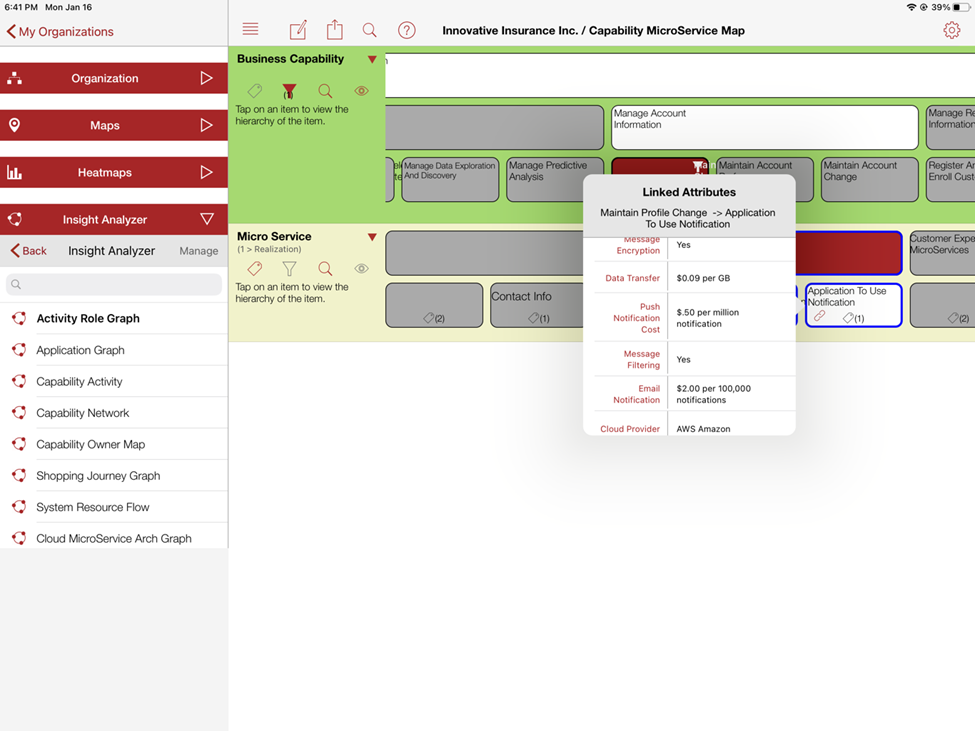Tap the Wi-Fi status icon
The image size is (975, 731).
coord(912,7)
